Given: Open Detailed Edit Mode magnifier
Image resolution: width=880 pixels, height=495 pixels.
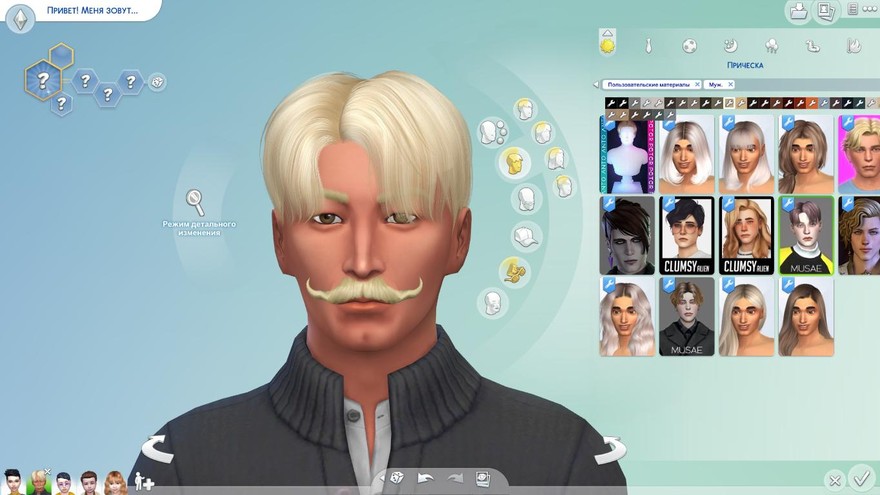Looking at the screenshot, I should click(x=195, y=202).
